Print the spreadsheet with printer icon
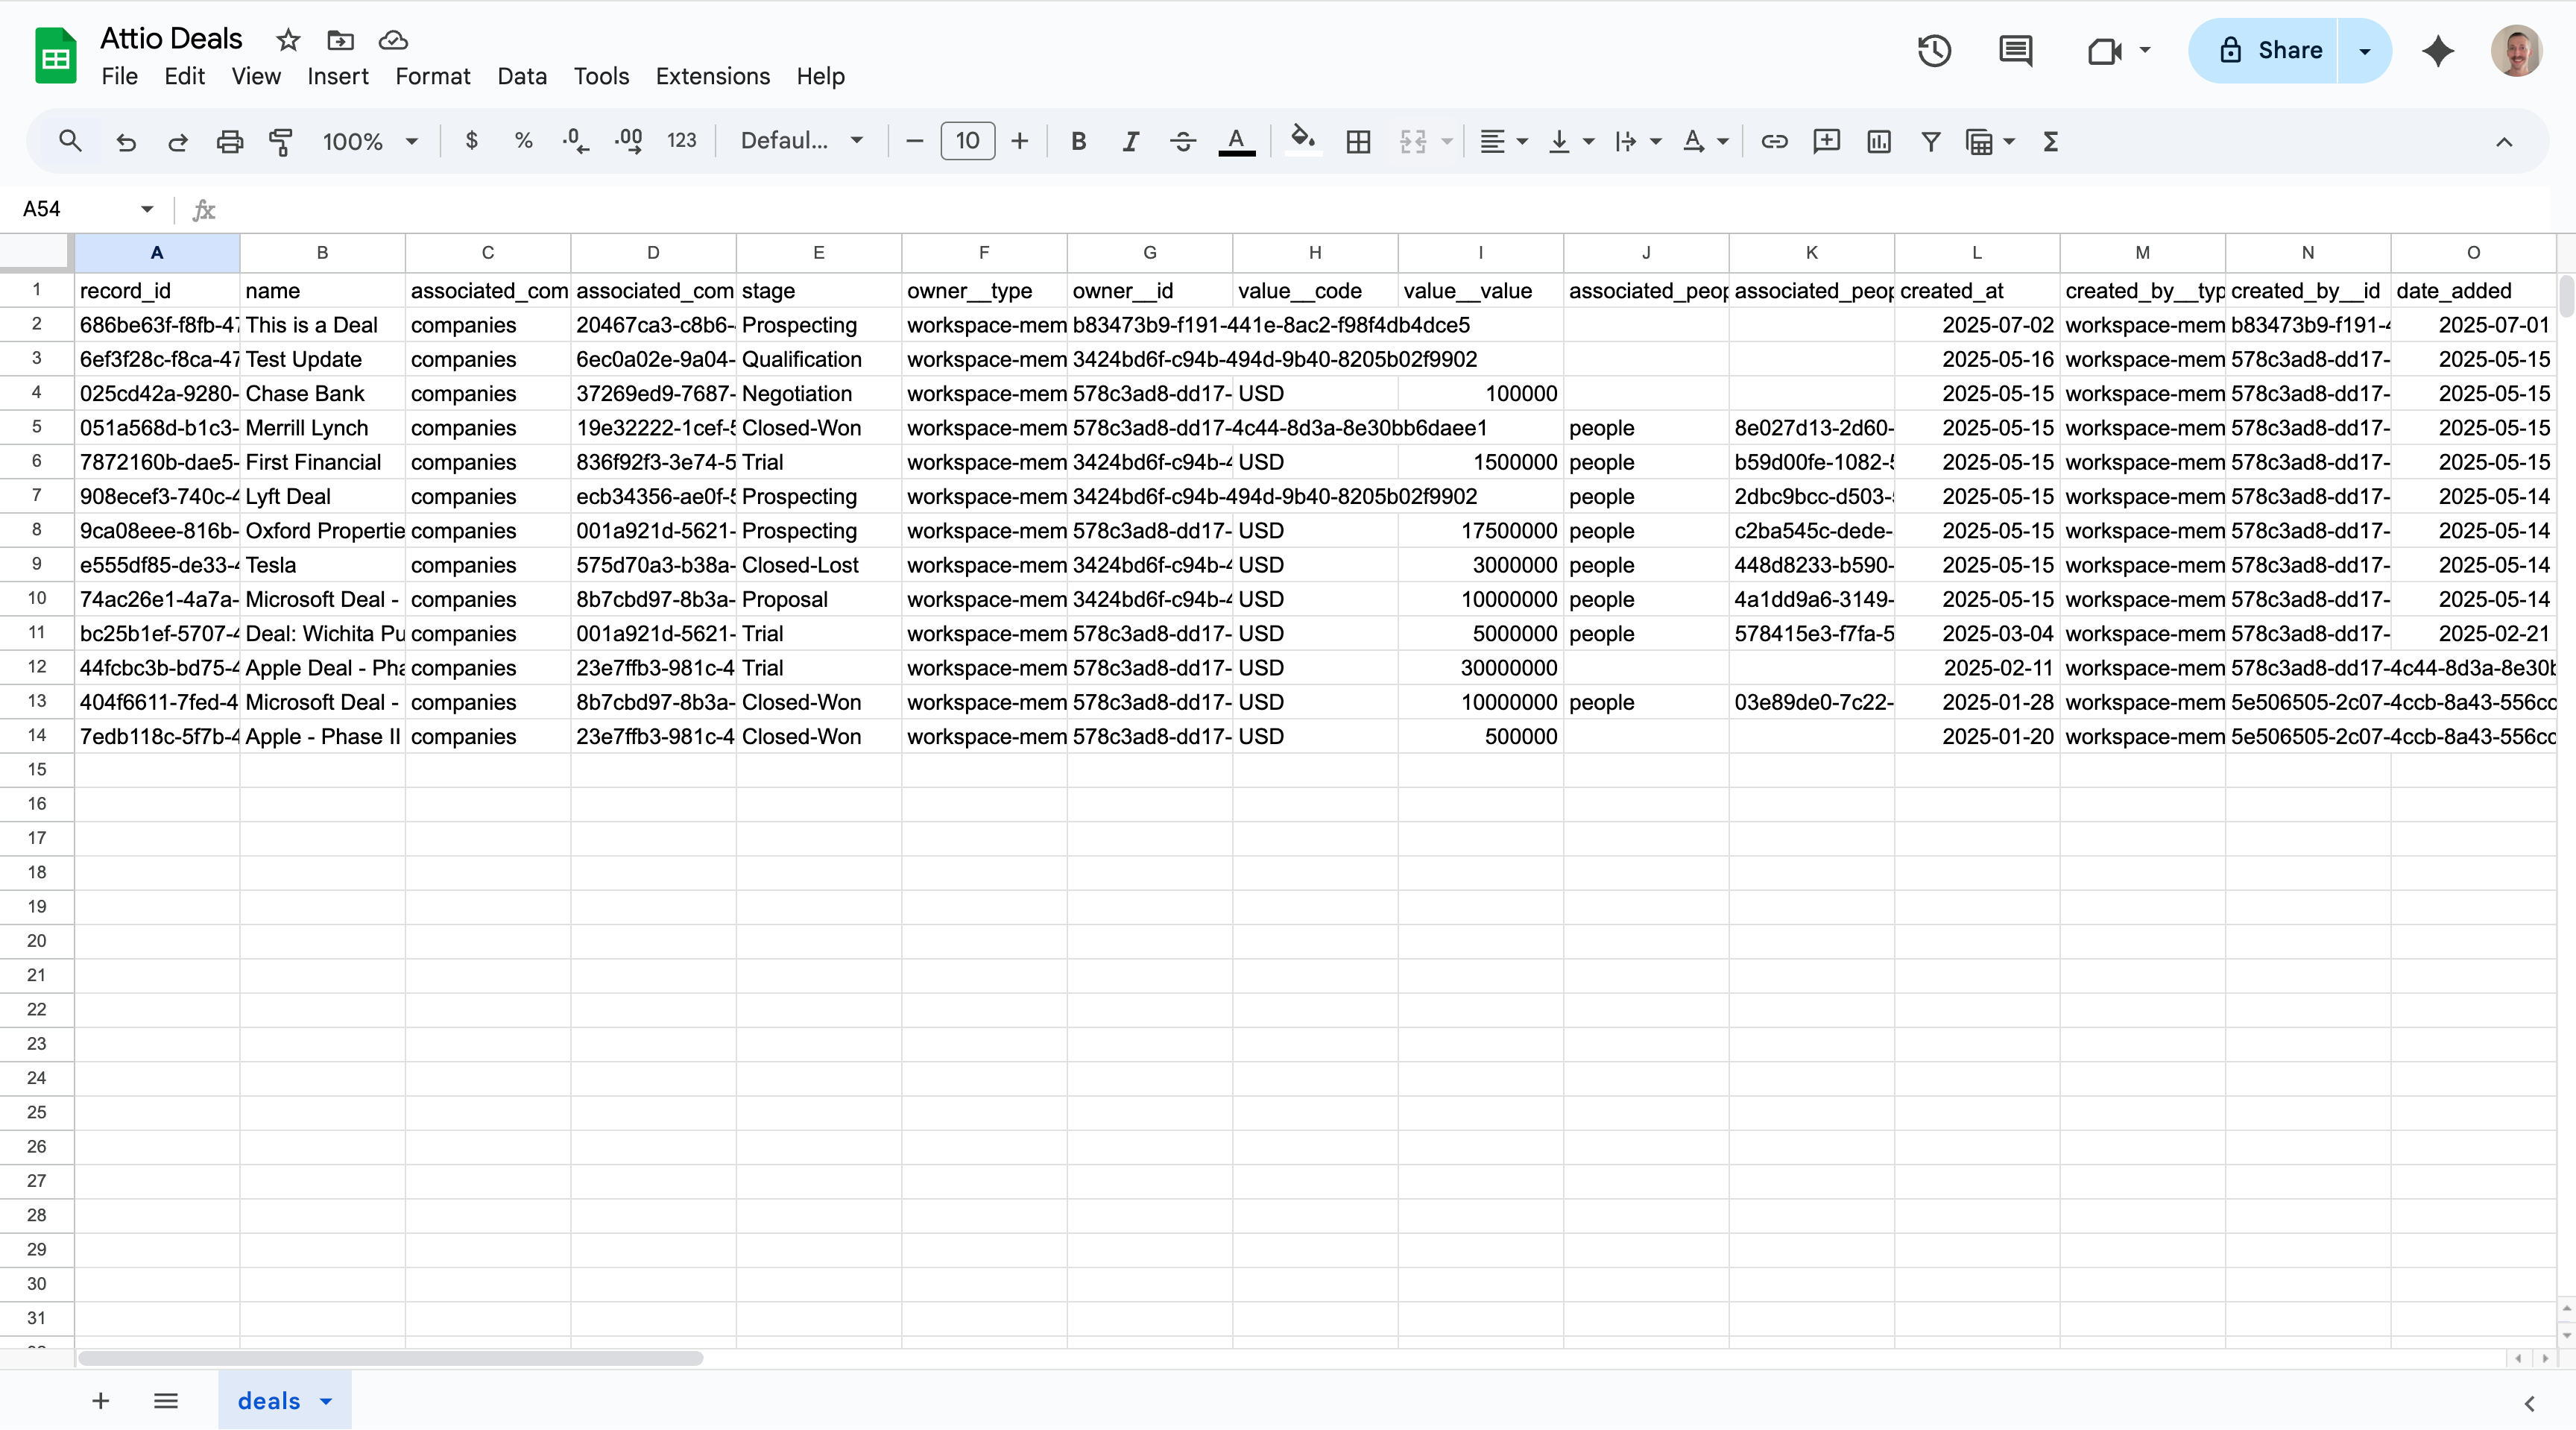This screenshot has width=2576, height=1430. [x=229, y=141]
